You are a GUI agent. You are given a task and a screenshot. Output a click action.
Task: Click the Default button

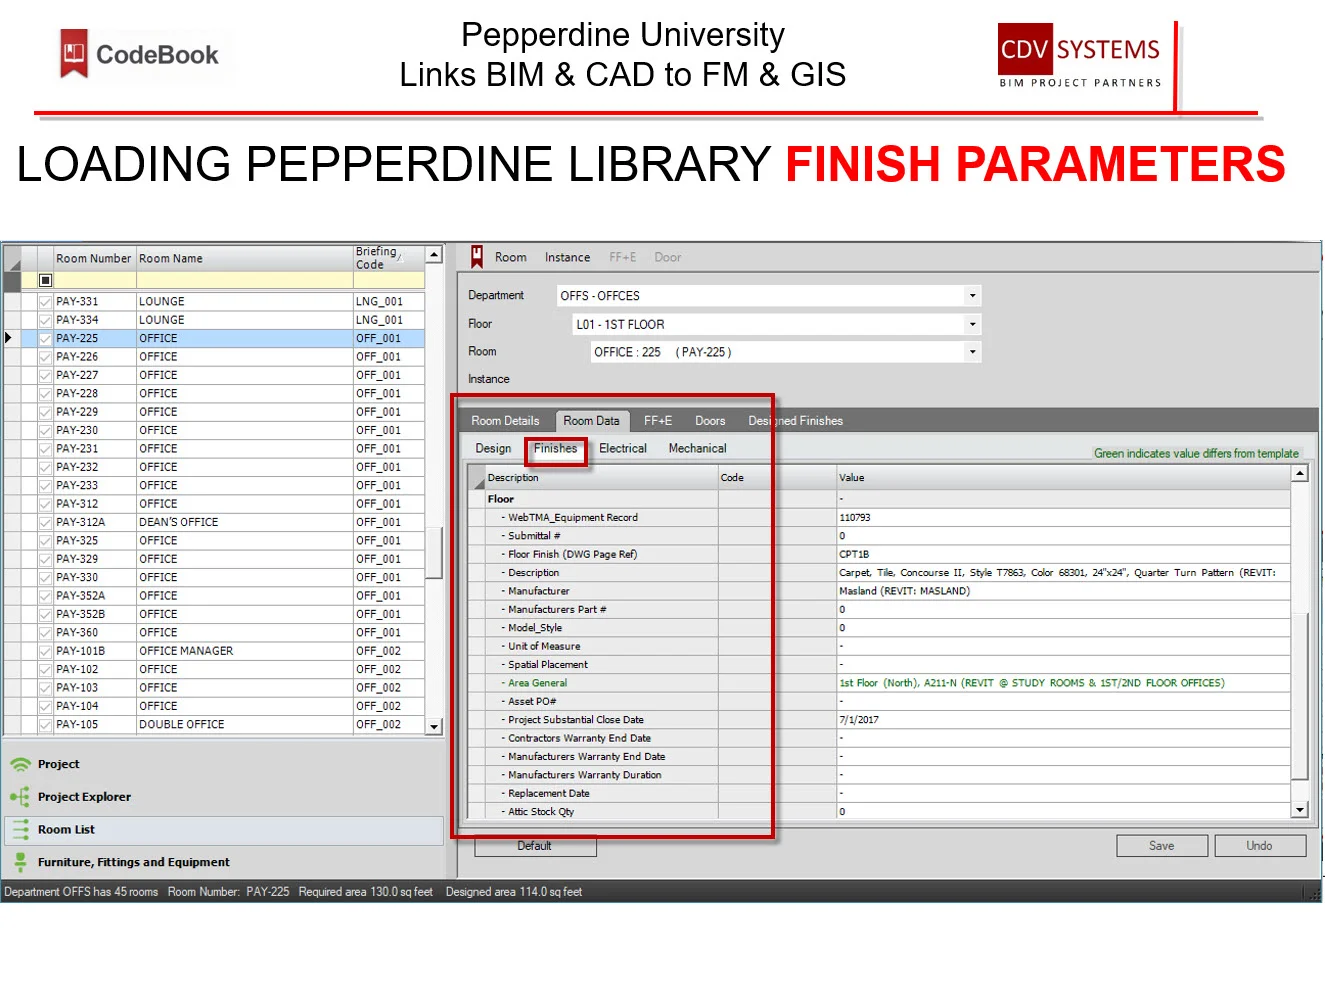point(535,846)
